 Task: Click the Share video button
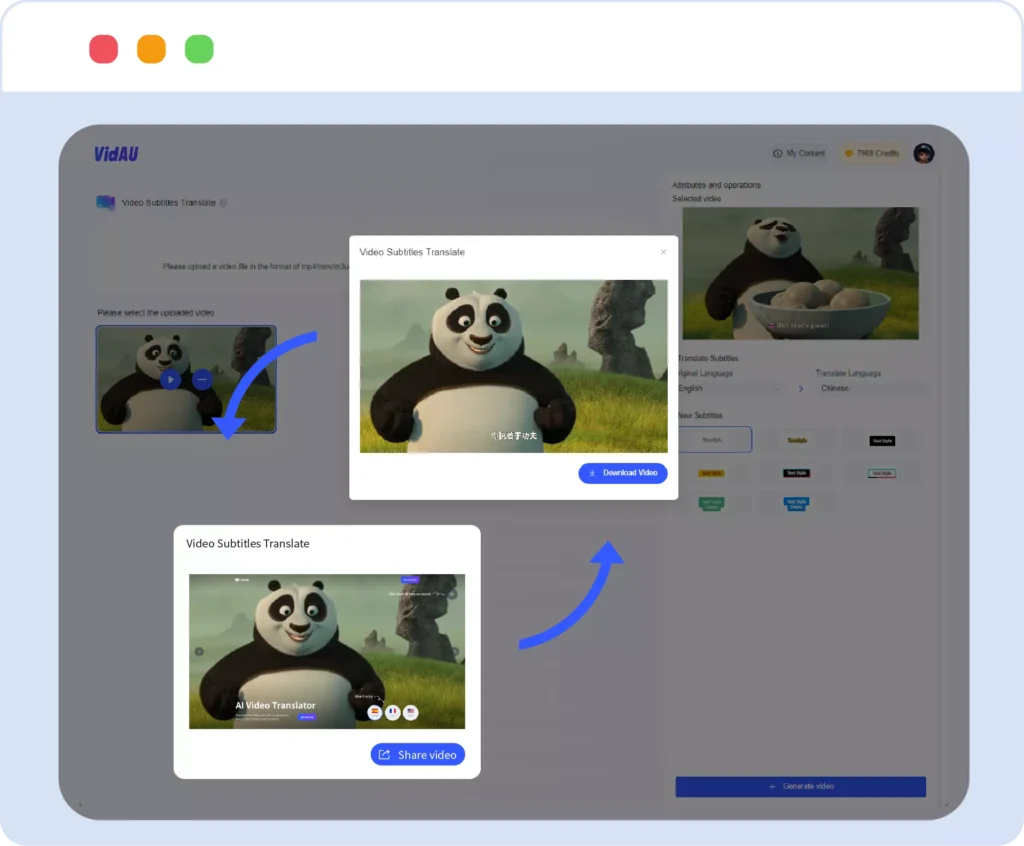(418, 755)
